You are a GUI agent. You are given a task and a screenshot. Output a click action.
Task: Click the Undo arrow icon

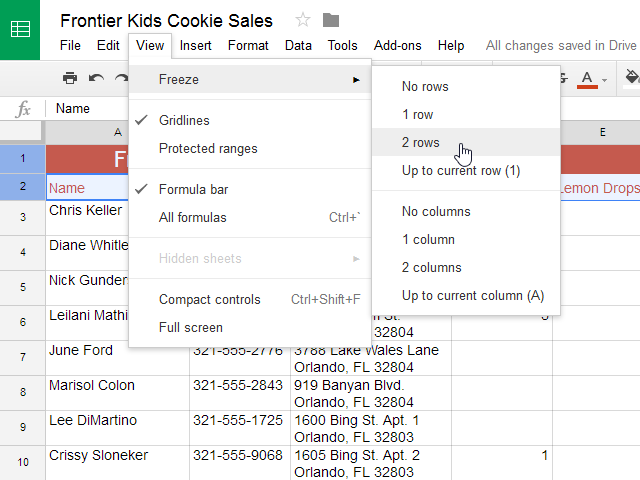(x=96, y=78)
